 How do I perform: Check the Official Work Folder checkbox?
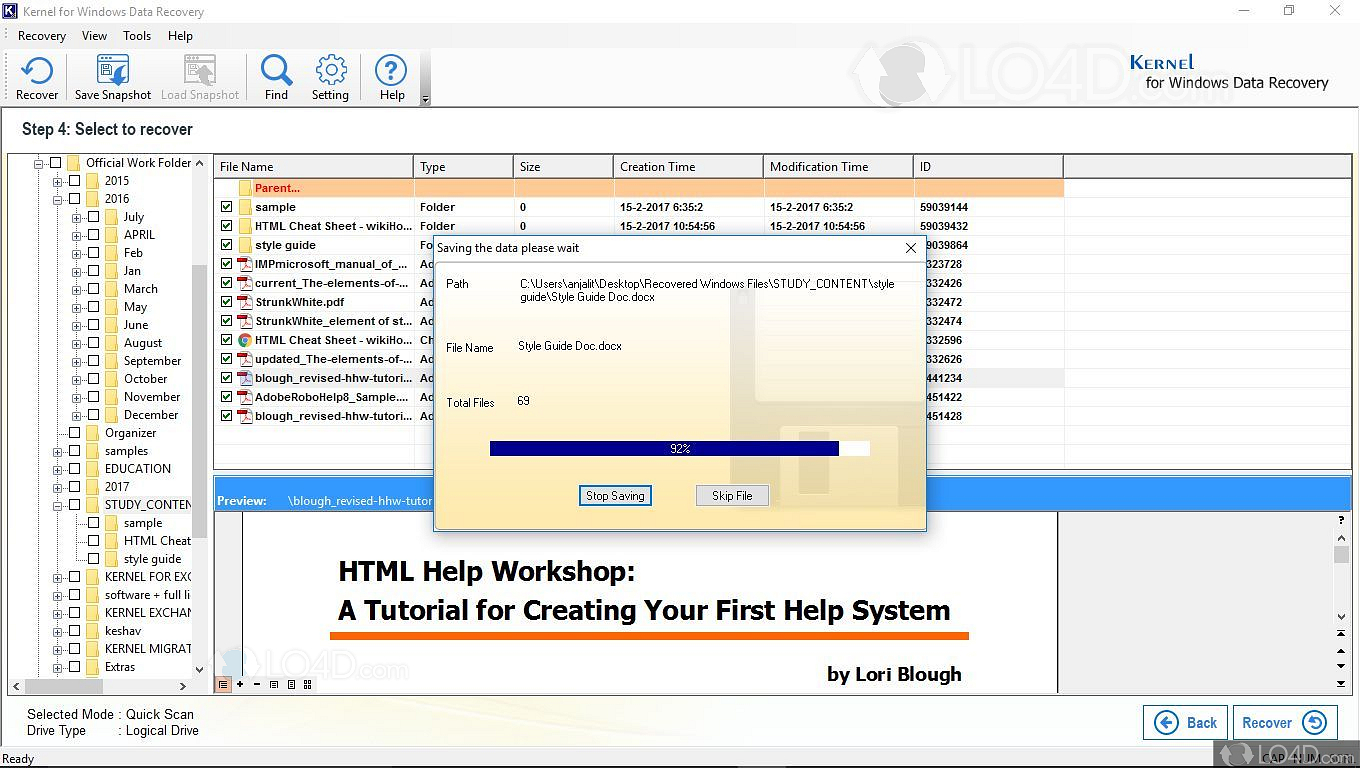coord(55,163)
